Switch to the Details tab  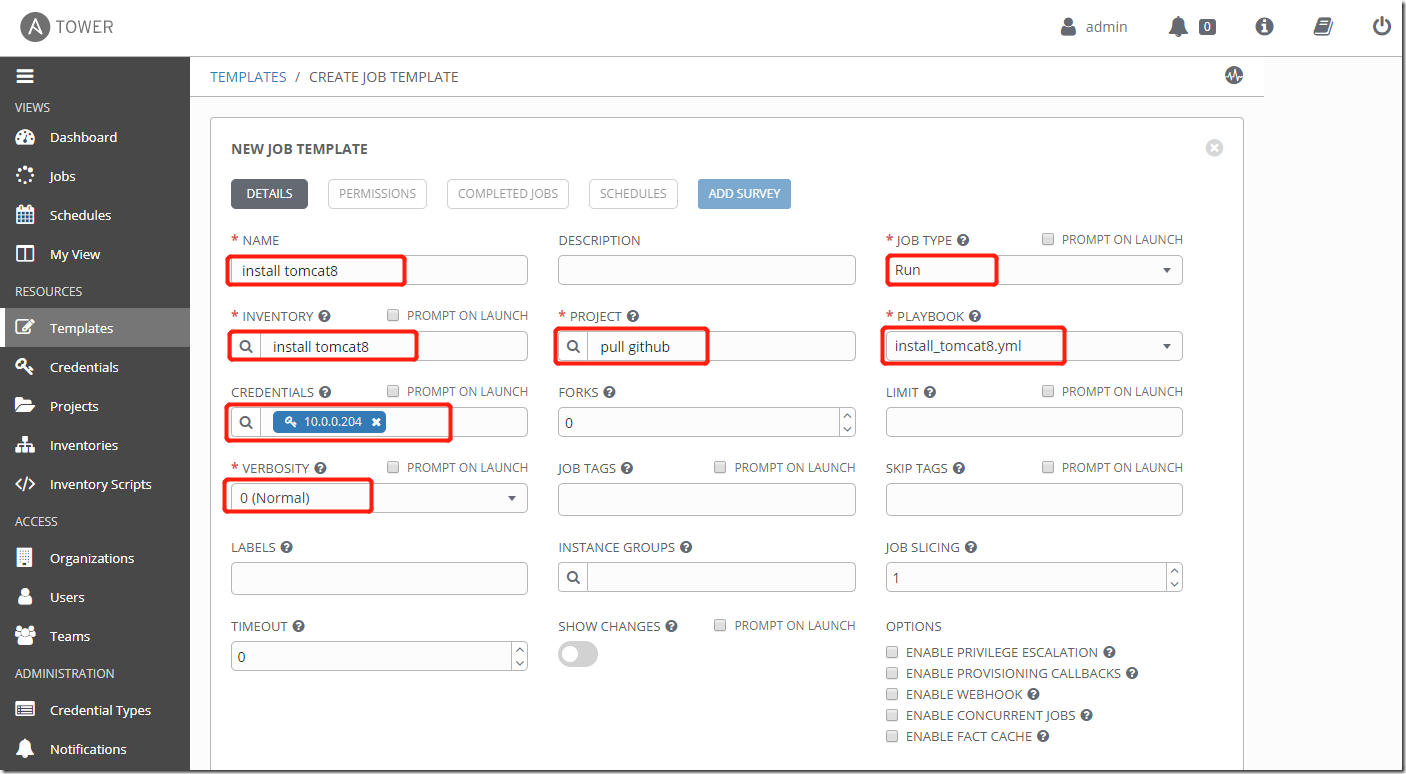click(269, 193)
